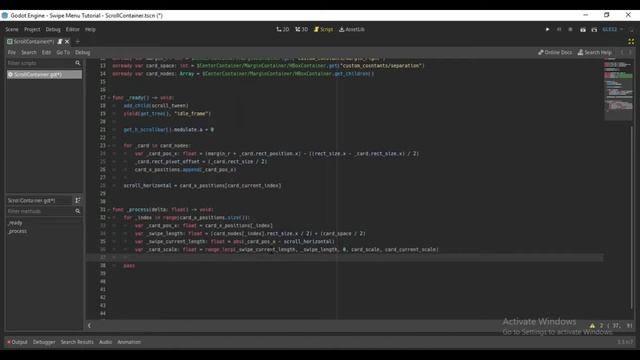Viewport: 640px width, 360px height.
Task: Open the Audio bottom panel
Action: (x=105, y=342)
